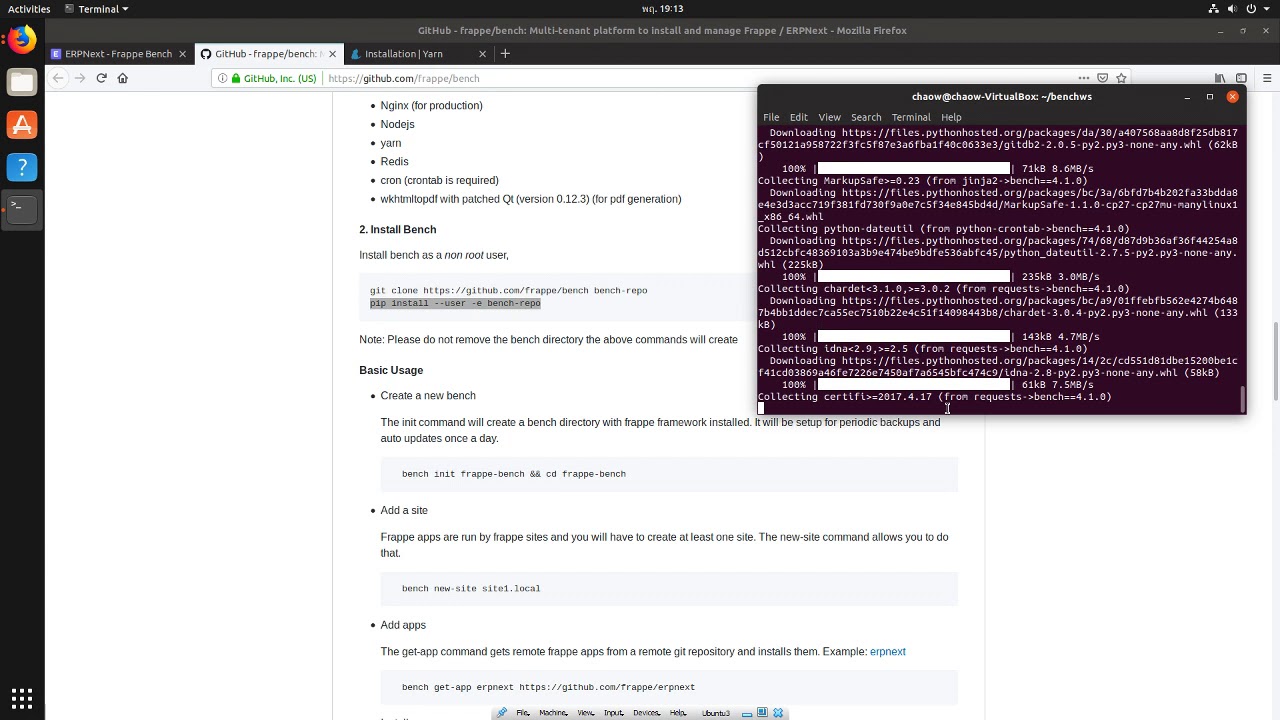Reload the current page
Screen dimensions: 1280x720
tap(101, 78)
